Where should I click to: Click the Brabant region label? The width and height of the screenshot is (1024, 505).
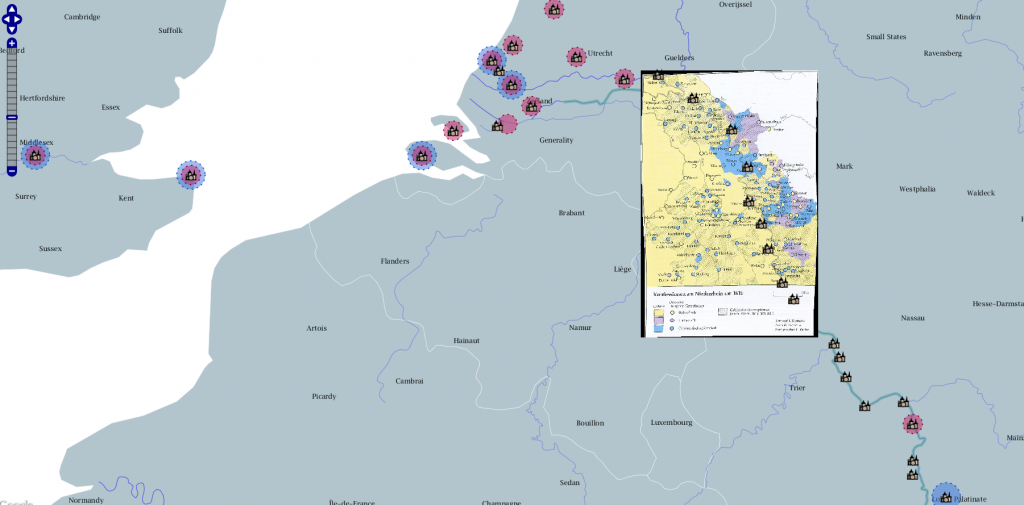571,213
